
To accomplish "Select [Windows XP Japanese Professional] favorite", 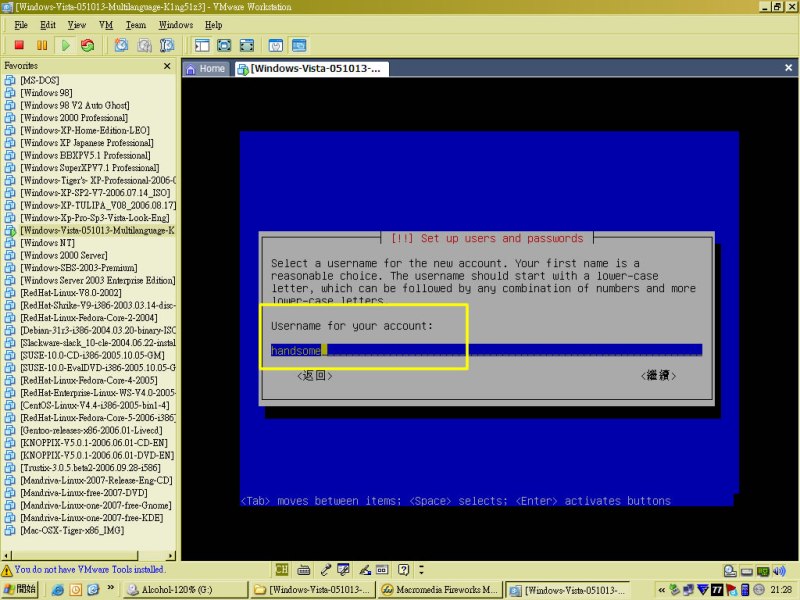I will 87,143.
